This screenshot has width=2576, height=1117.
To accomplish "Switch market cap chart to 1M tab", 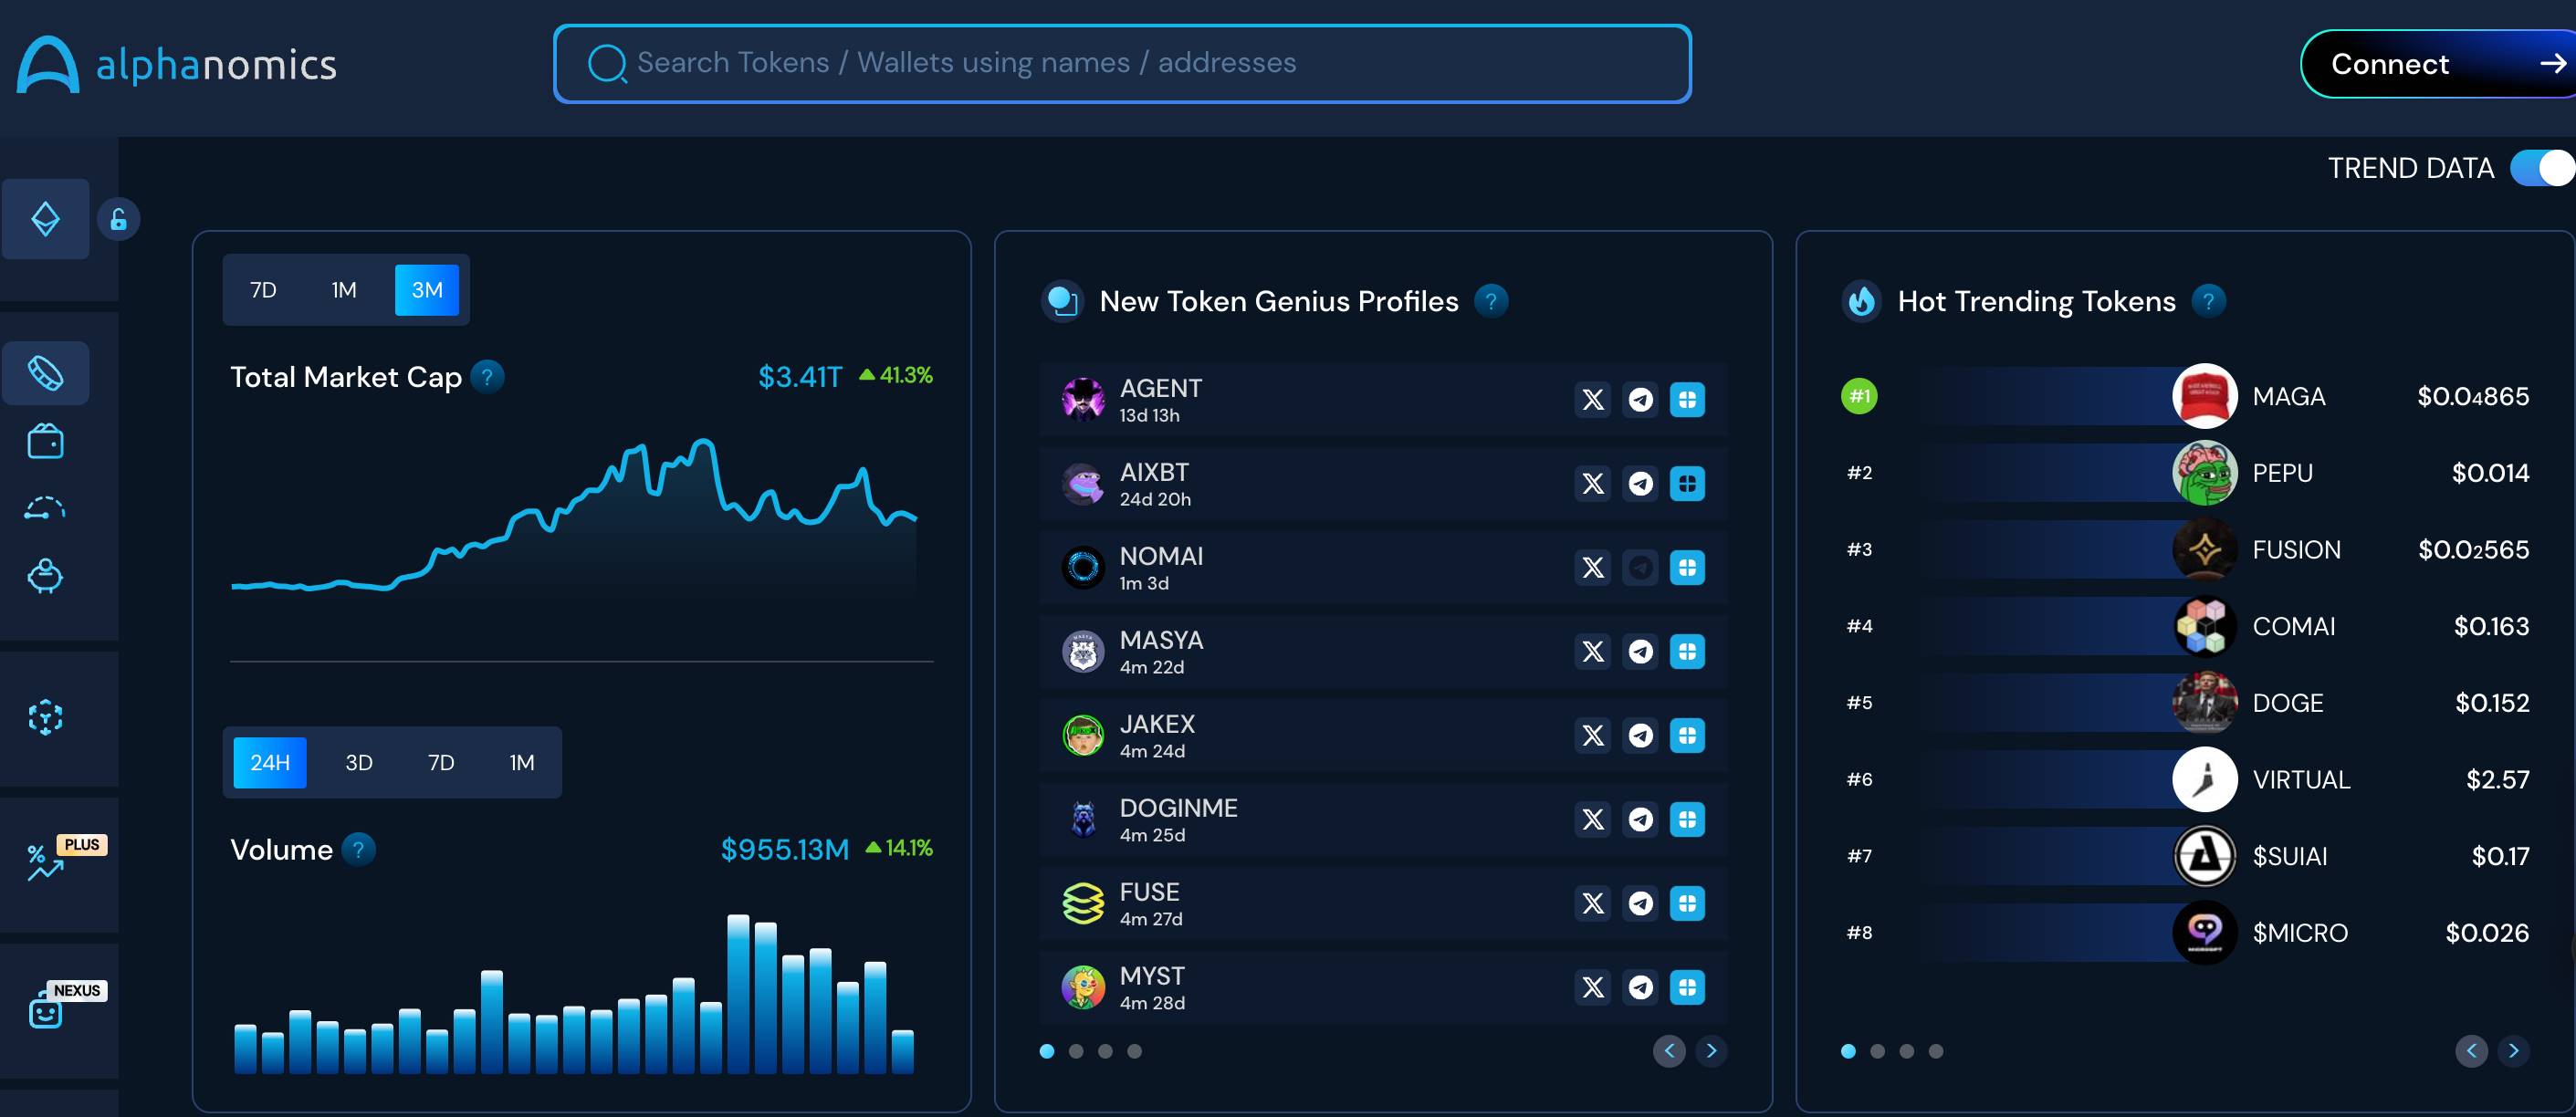I will pyautogui.click(x=344, y=290).
